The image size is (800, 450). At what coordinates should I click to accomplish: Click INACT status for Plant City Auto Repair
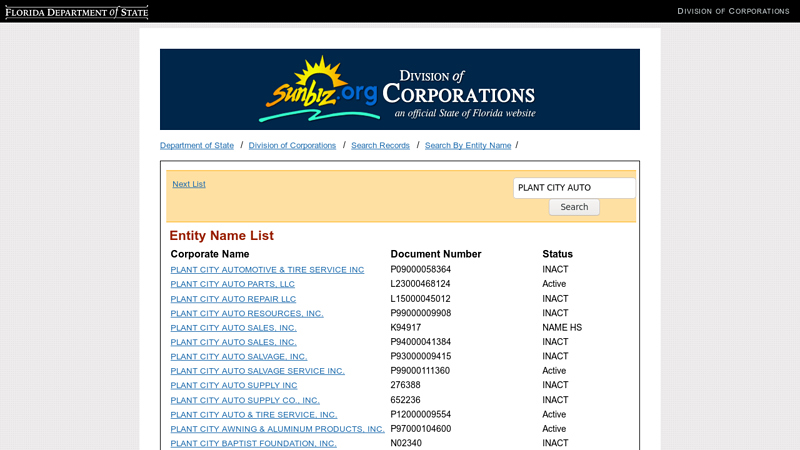pos(555,298)
